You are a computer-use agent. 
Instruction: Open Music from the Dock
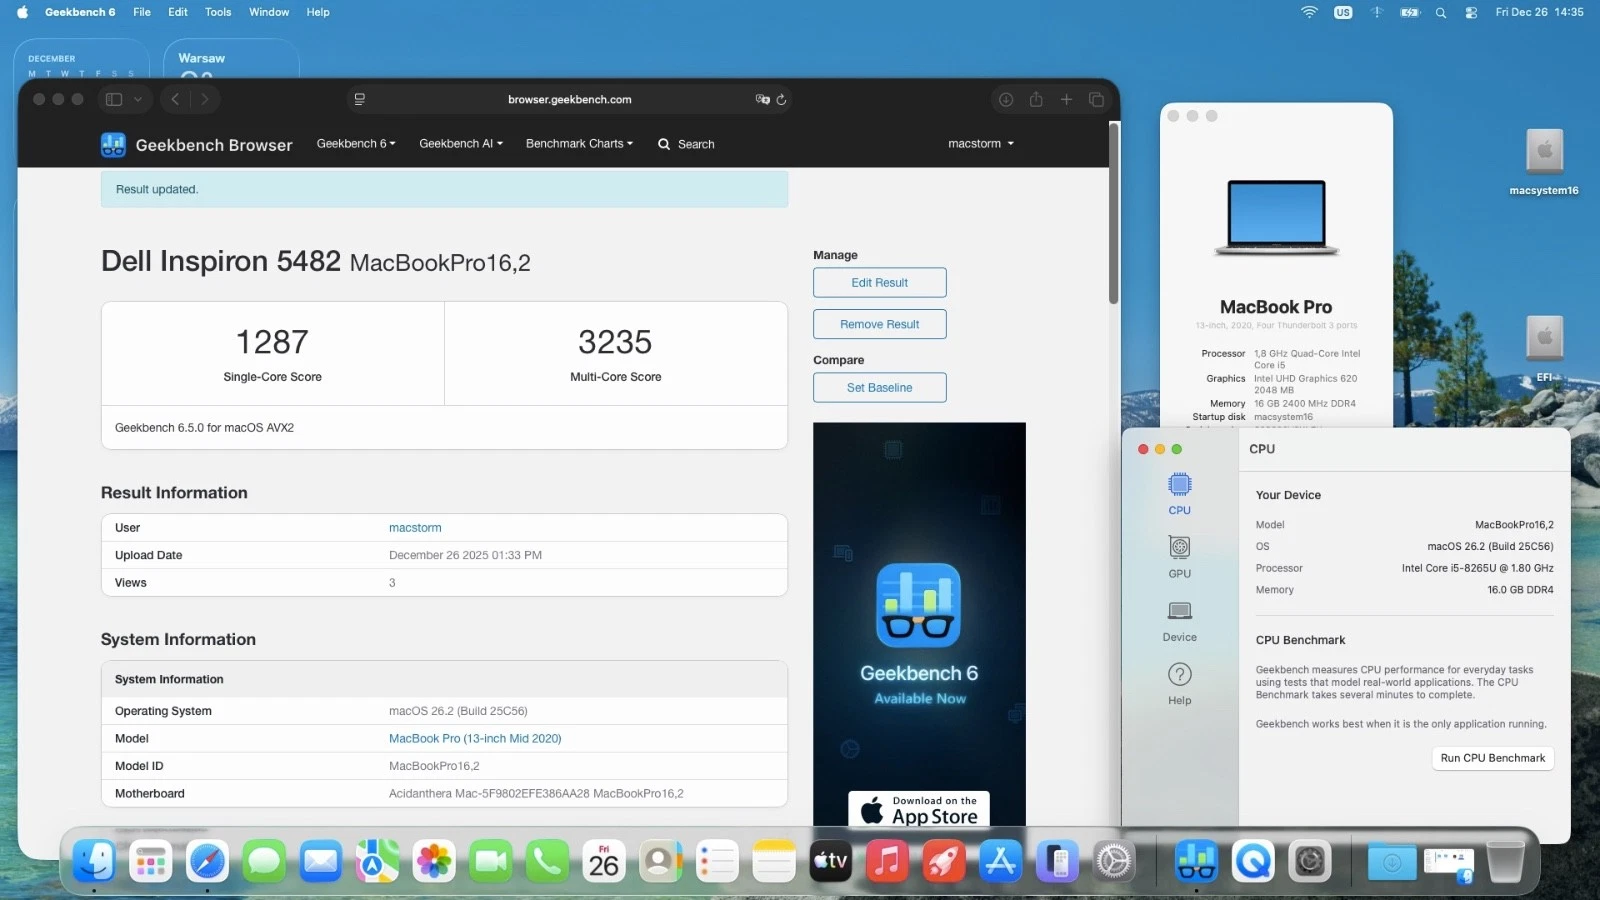pyautogui.click(x=887, y=861)
